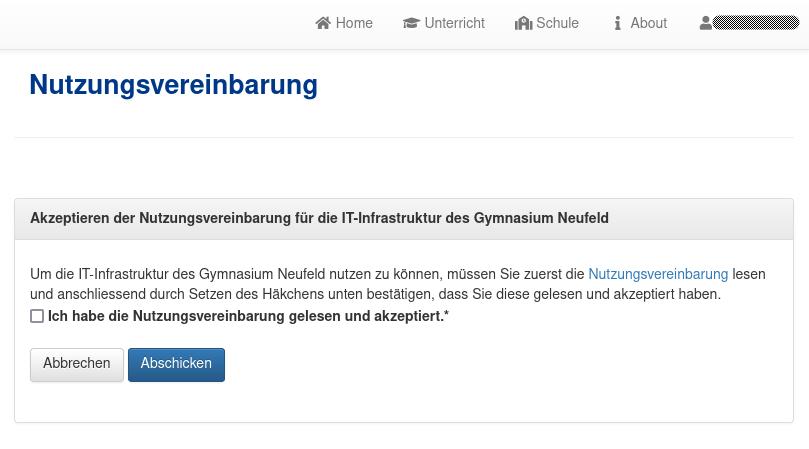The height and width of the screenshot is (449, 809).
Task: Click the large Nutzungsvereinbarung page heading
Action: tap(173, 85)
